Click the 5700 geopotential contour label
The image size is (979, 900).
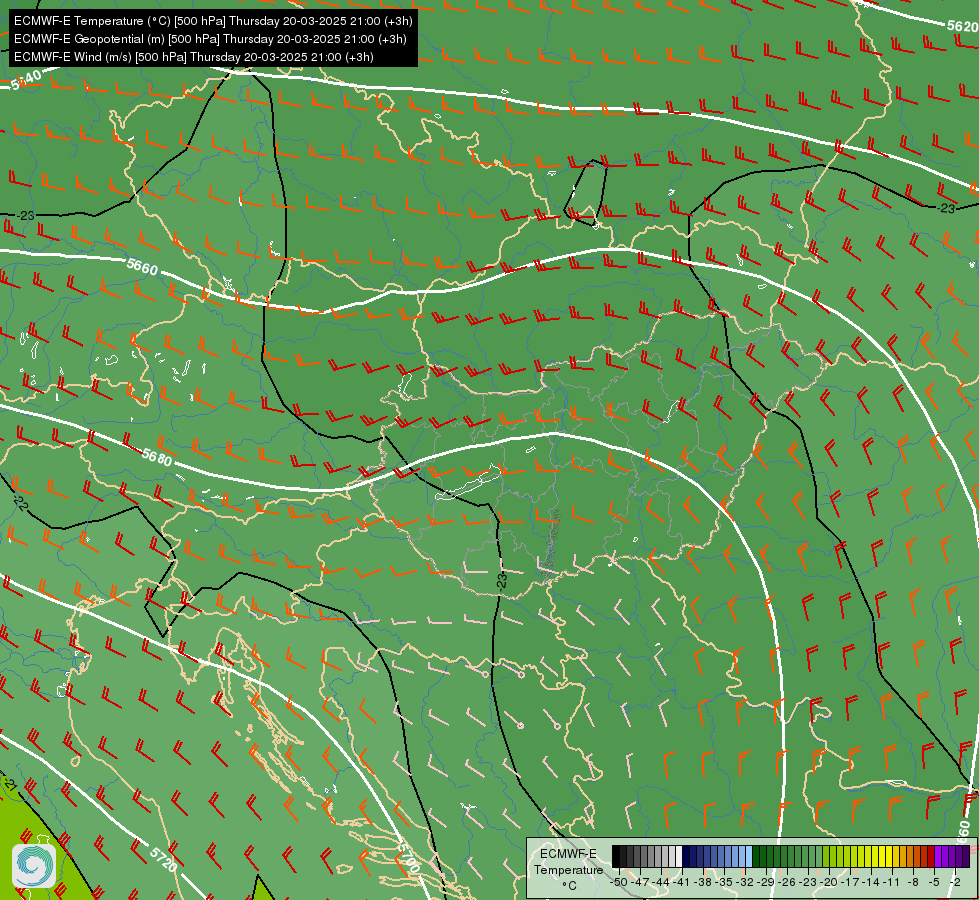(x=407, y=856)
